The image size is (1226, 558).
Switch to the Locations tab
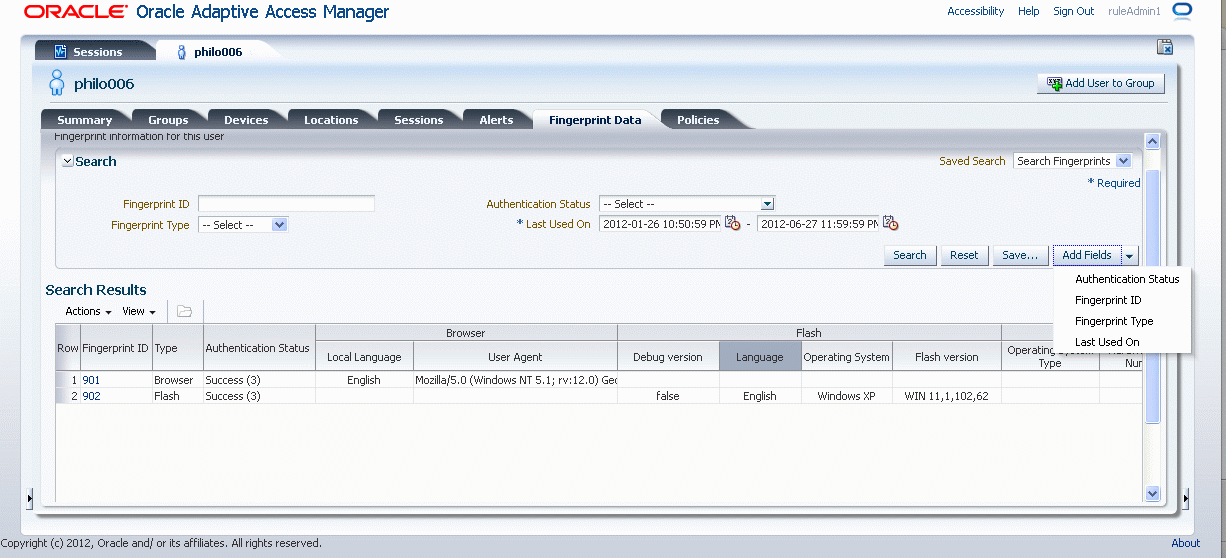(x=331, y=120)
